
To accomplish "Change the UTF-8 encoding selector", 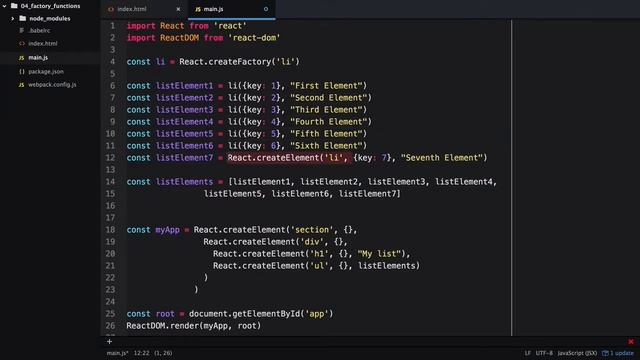I will (x=544, y=353).
